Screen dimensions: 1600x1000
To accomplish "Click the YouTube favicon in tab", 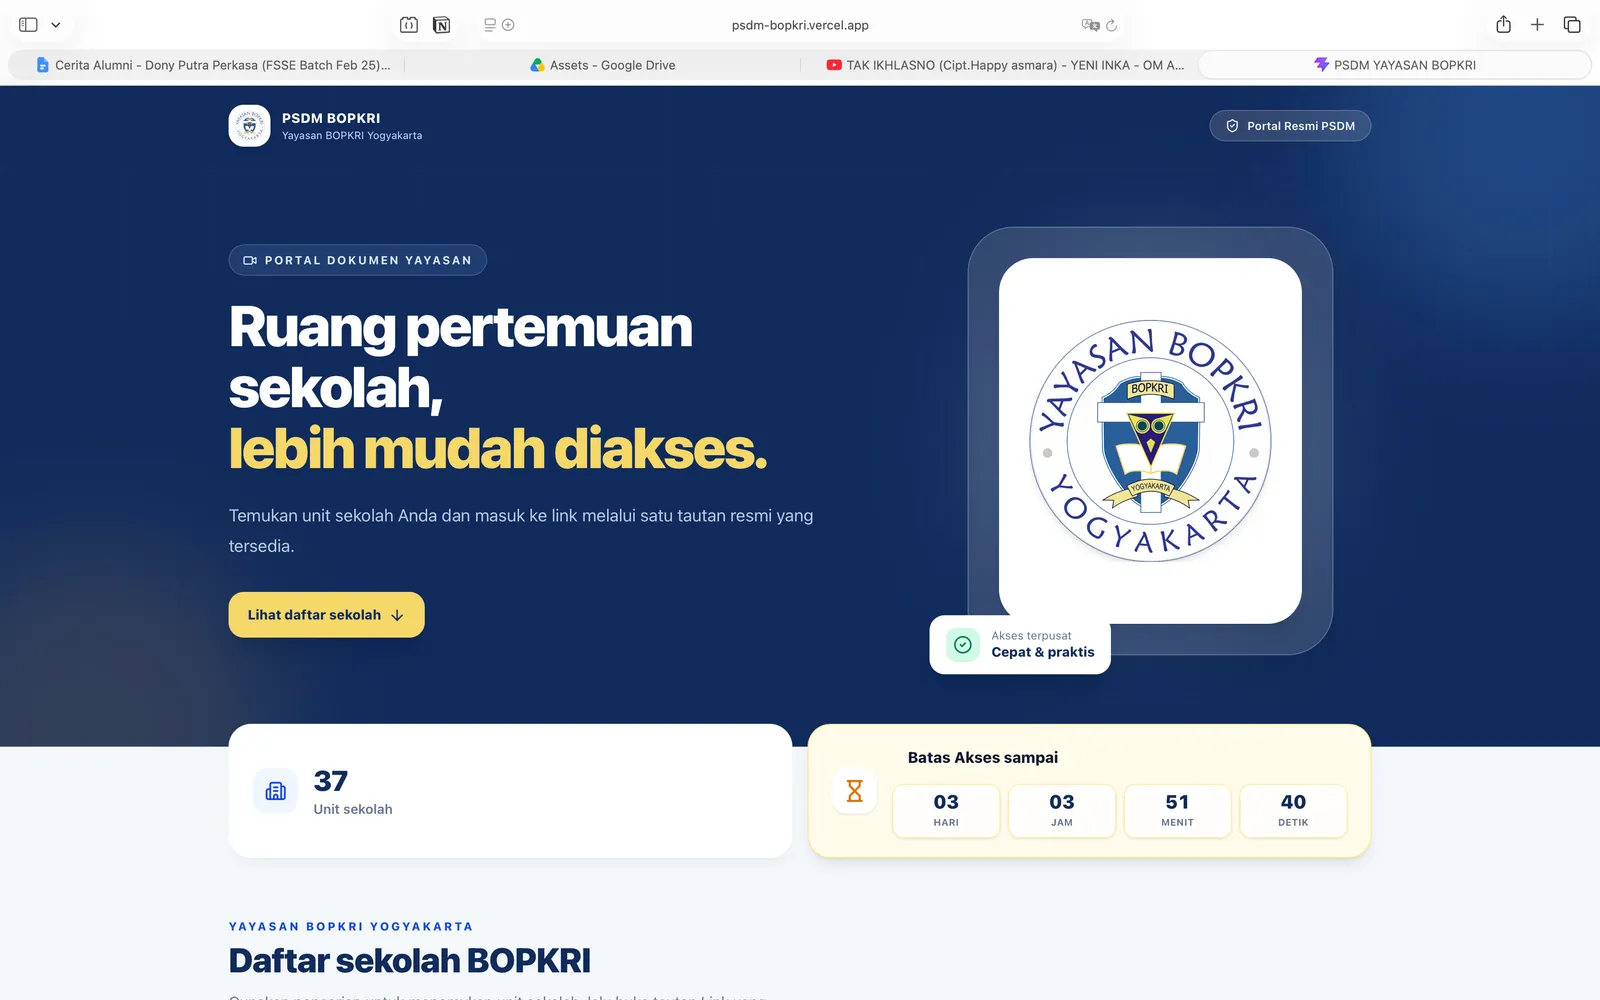I will 834,65.
